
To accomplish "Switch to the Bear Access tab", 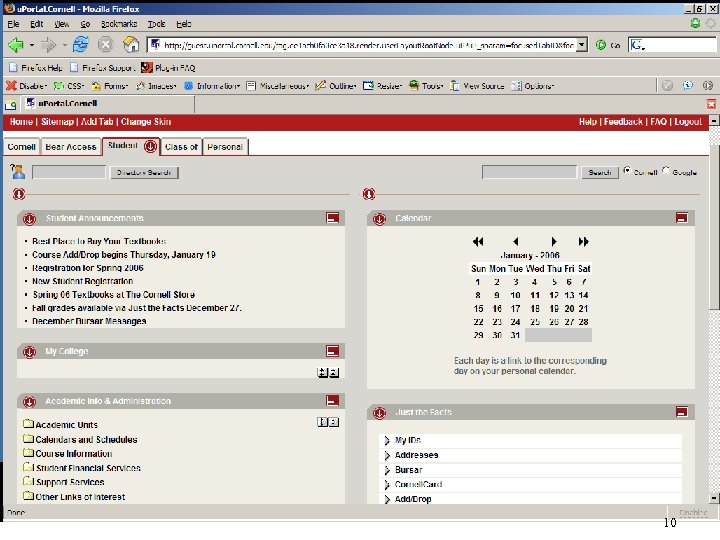I will (71, 147).
